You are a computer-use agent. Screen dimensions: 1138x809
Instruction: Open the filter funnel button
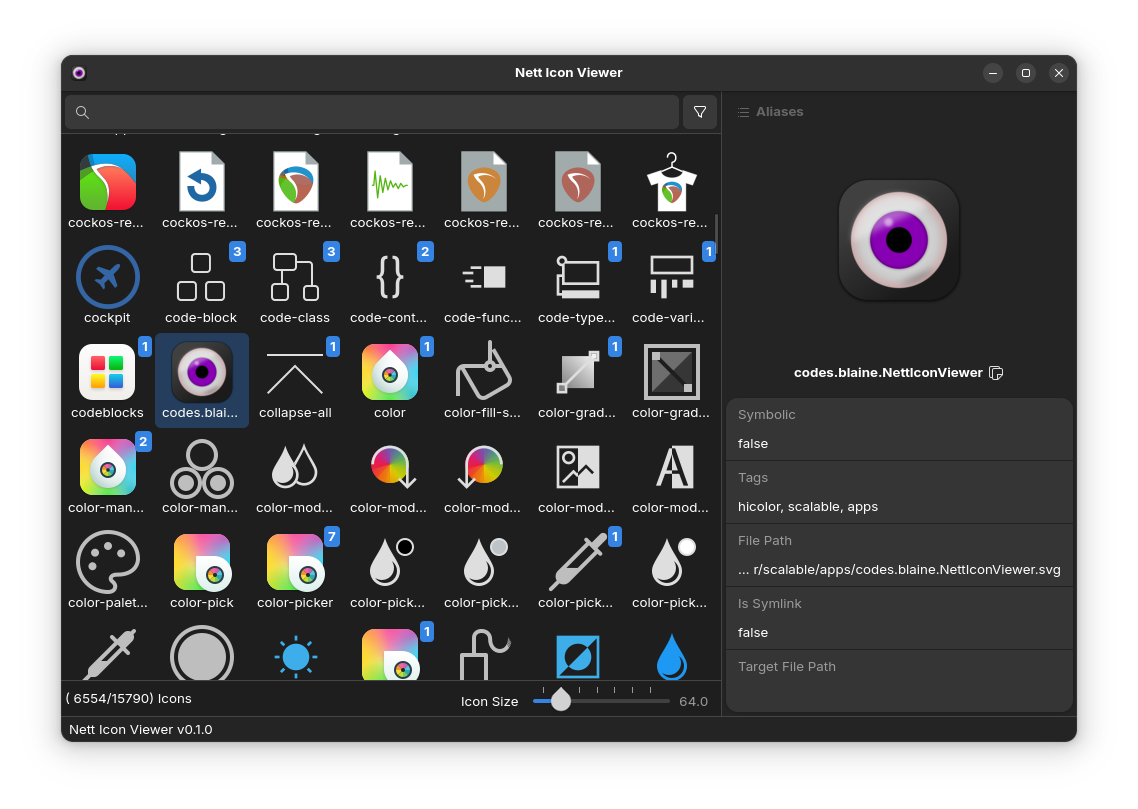pos(700,112)
